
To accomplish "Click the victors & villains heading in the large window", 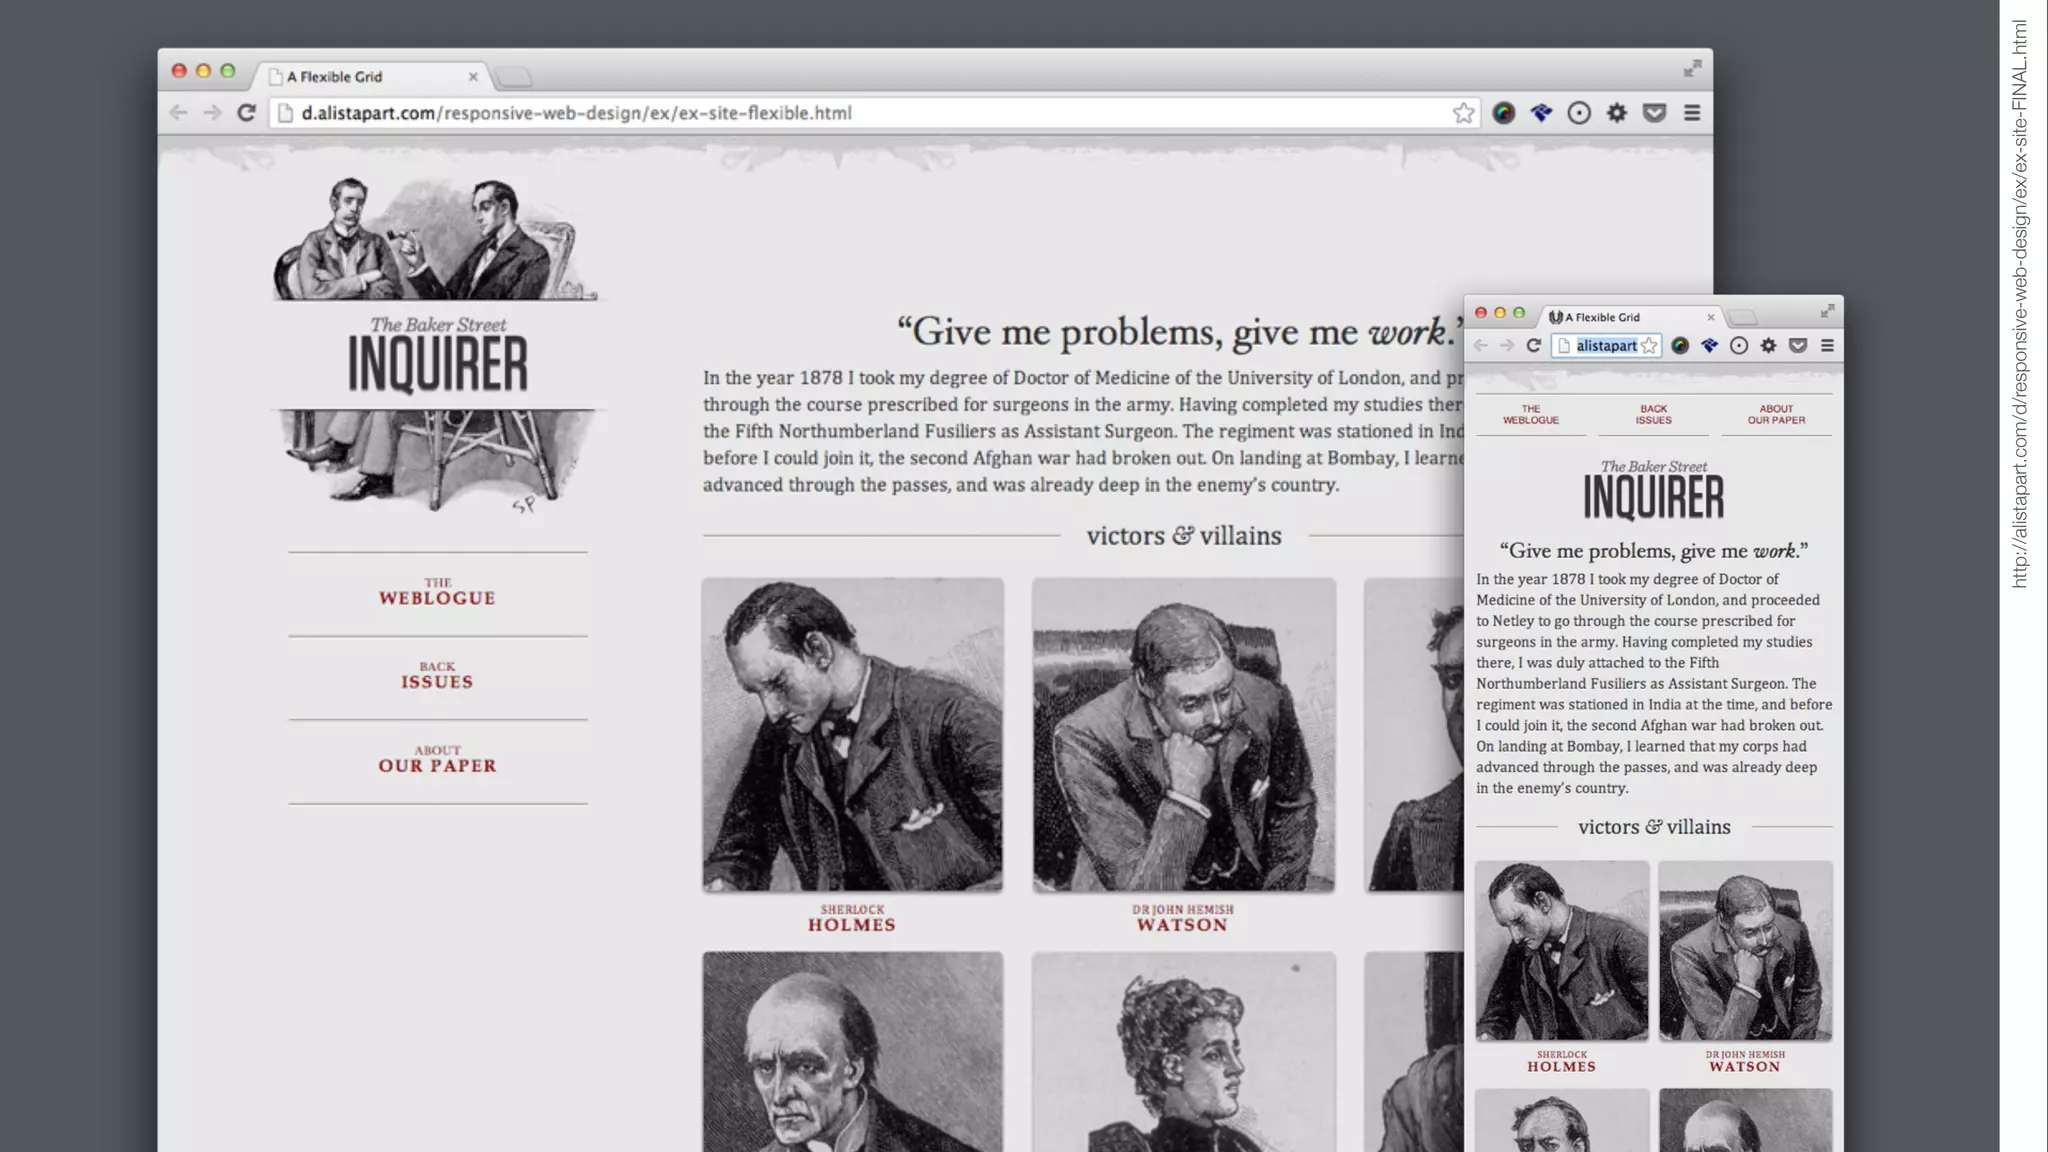I will 1184,536.
